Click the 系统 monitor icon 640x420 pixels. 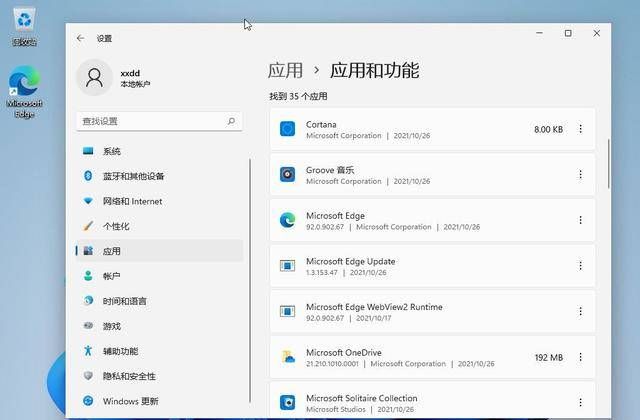tap(88, 151)
